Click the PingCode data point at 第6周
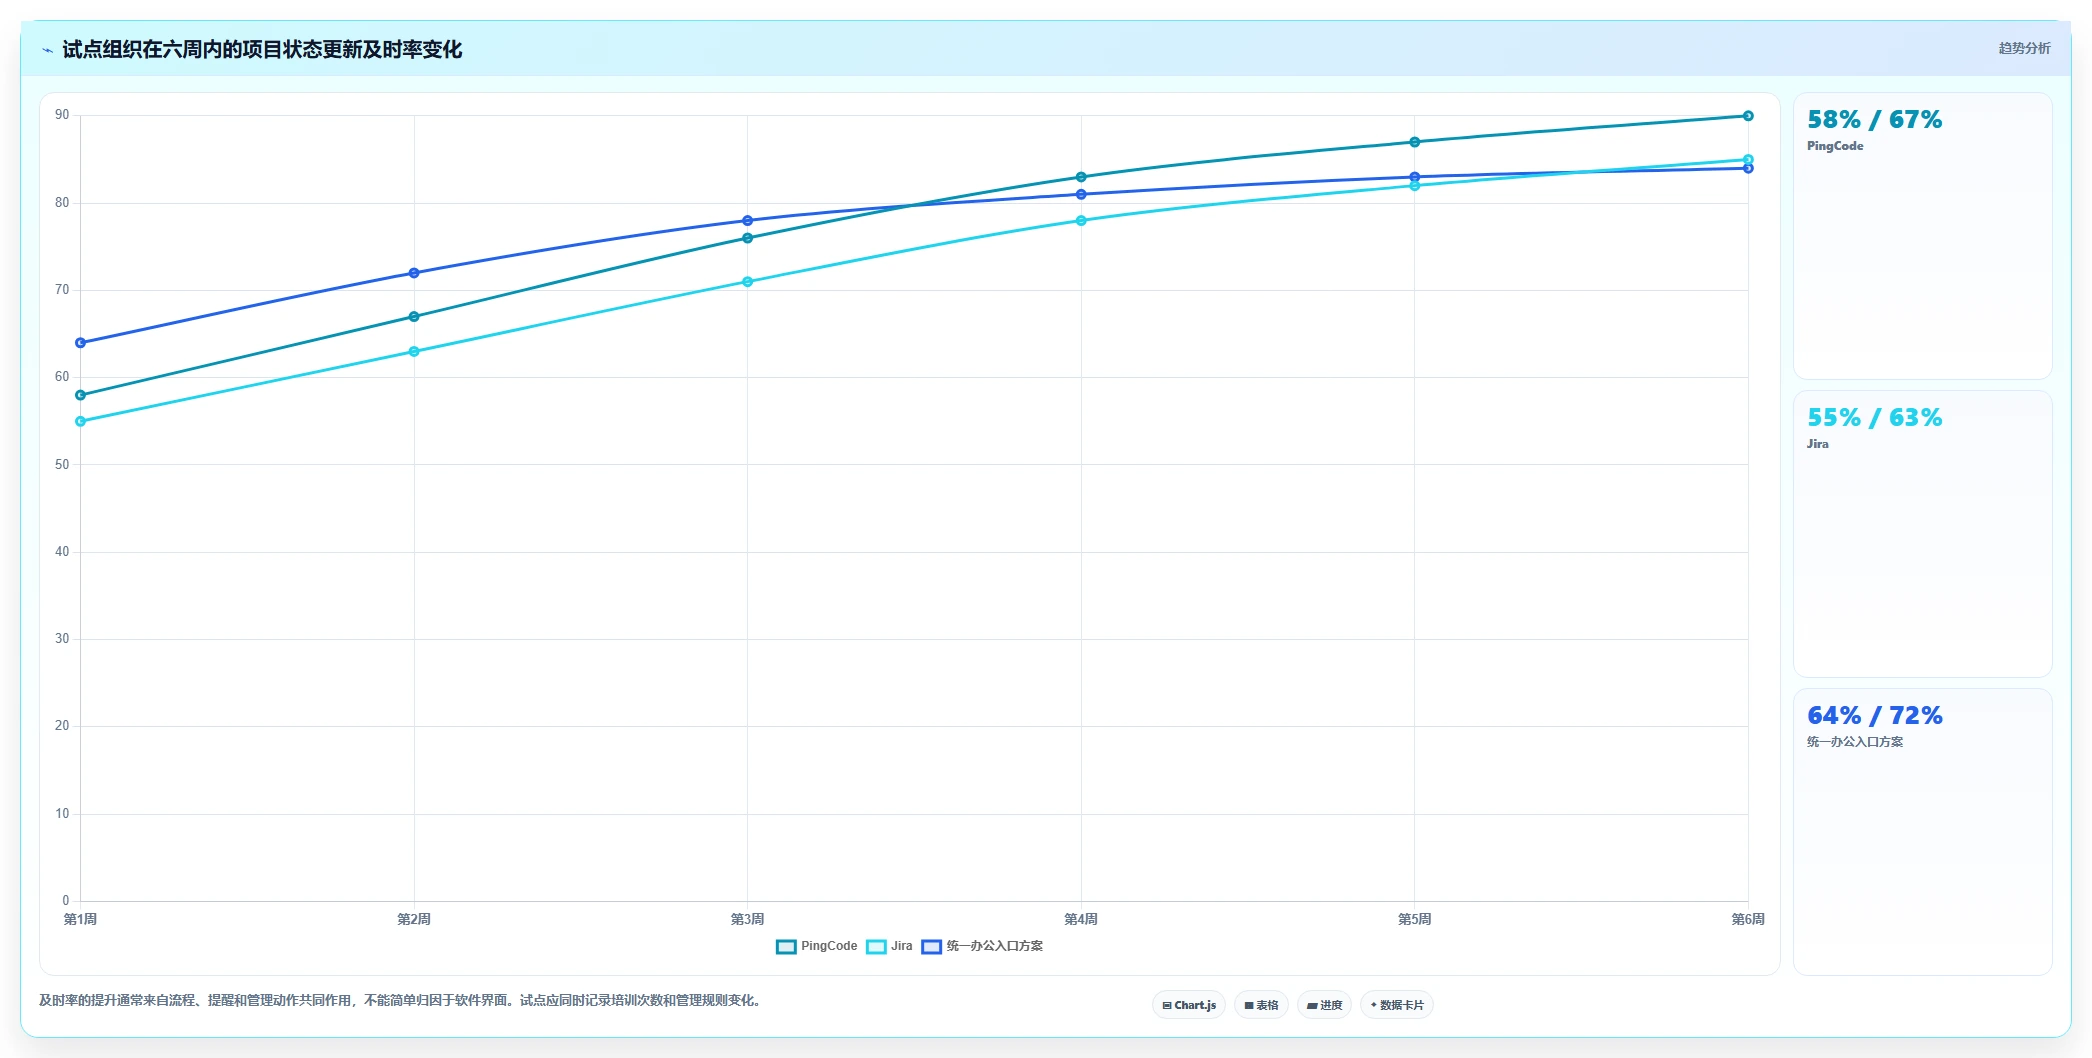Image resolution: width=2092 pixels, height=1058 pixels. coord(1748,116)
